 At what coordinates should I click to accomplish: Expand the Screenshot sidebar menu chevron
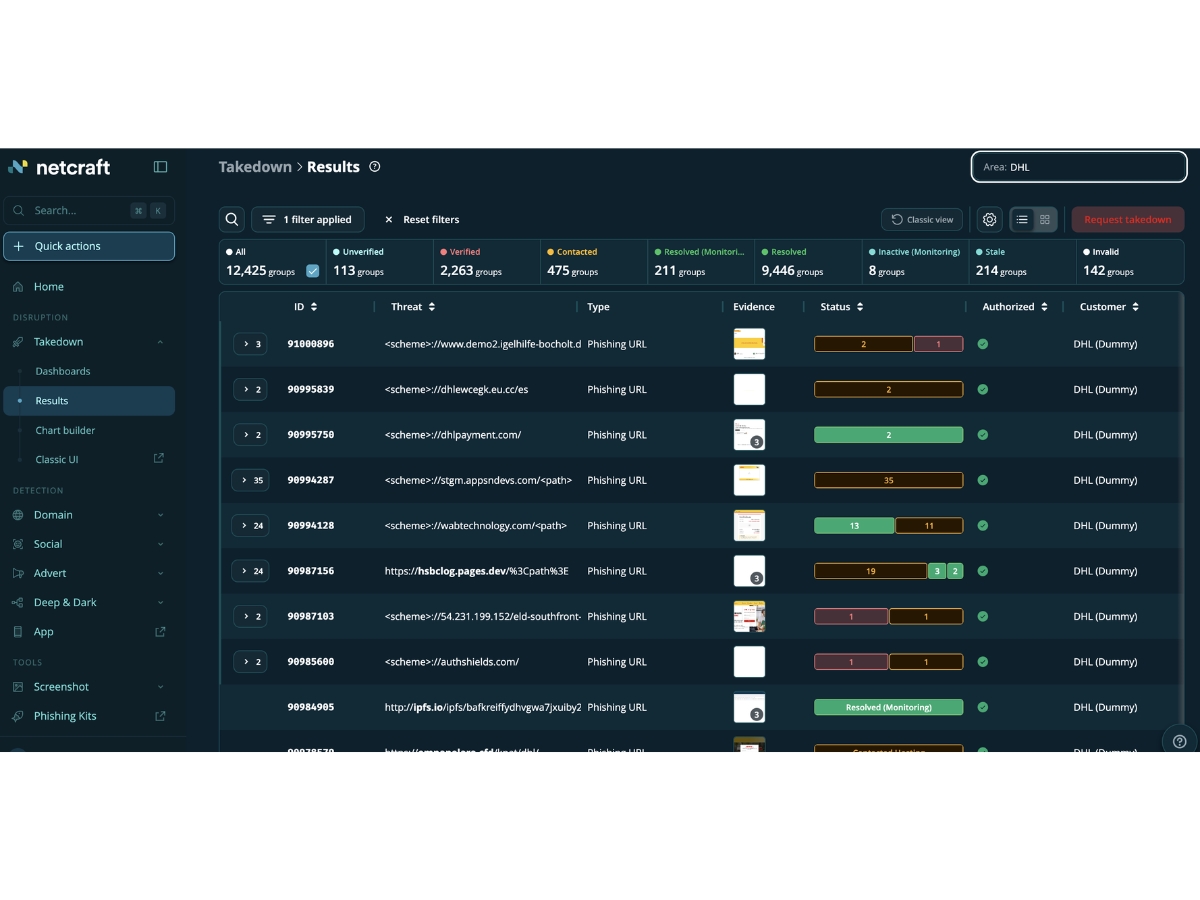tap(160, 687)
